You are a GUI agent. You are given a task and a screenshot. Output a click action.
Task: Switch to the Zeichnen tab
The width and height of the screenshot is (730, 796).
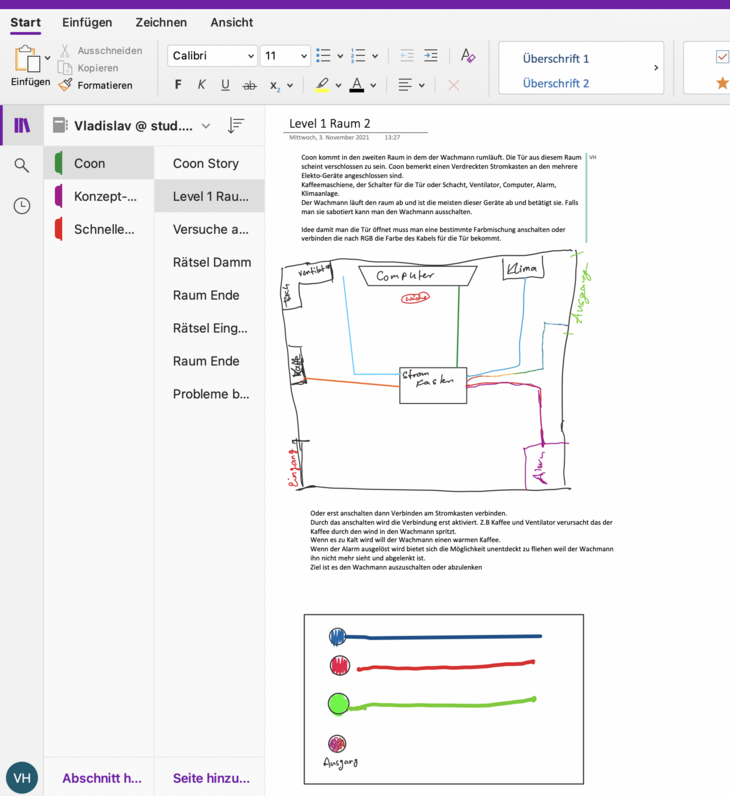pyautogui.click(x=161, y=22)
